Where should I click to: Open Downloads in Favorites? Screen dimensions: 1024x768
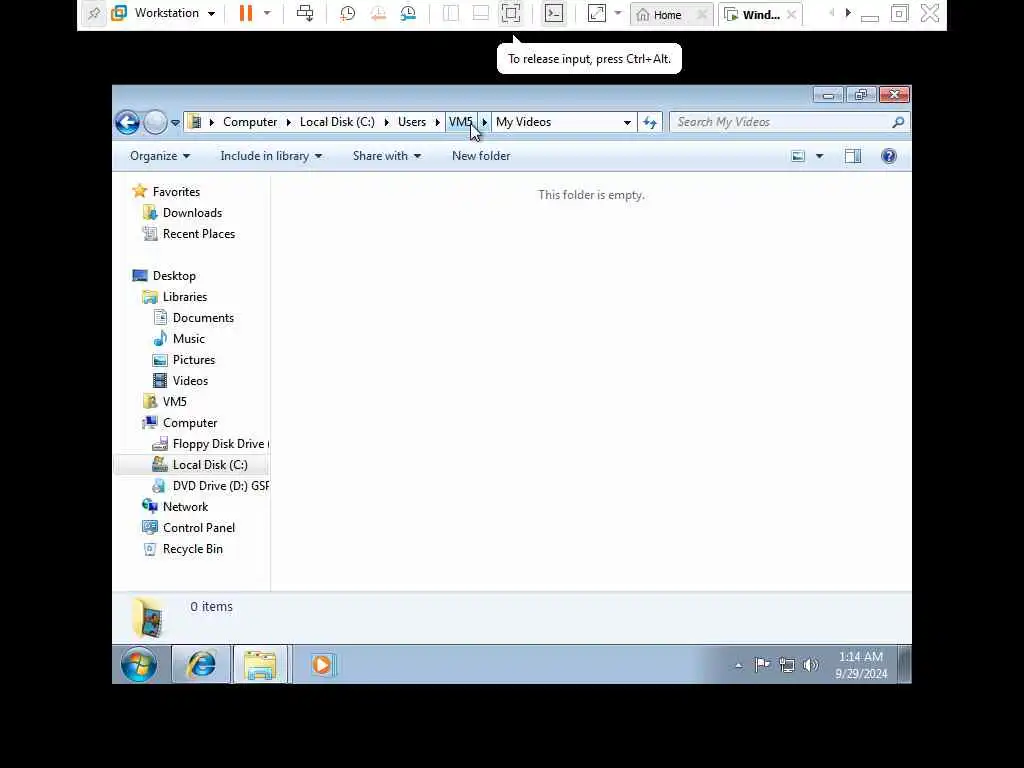click(x=193, y=213)
